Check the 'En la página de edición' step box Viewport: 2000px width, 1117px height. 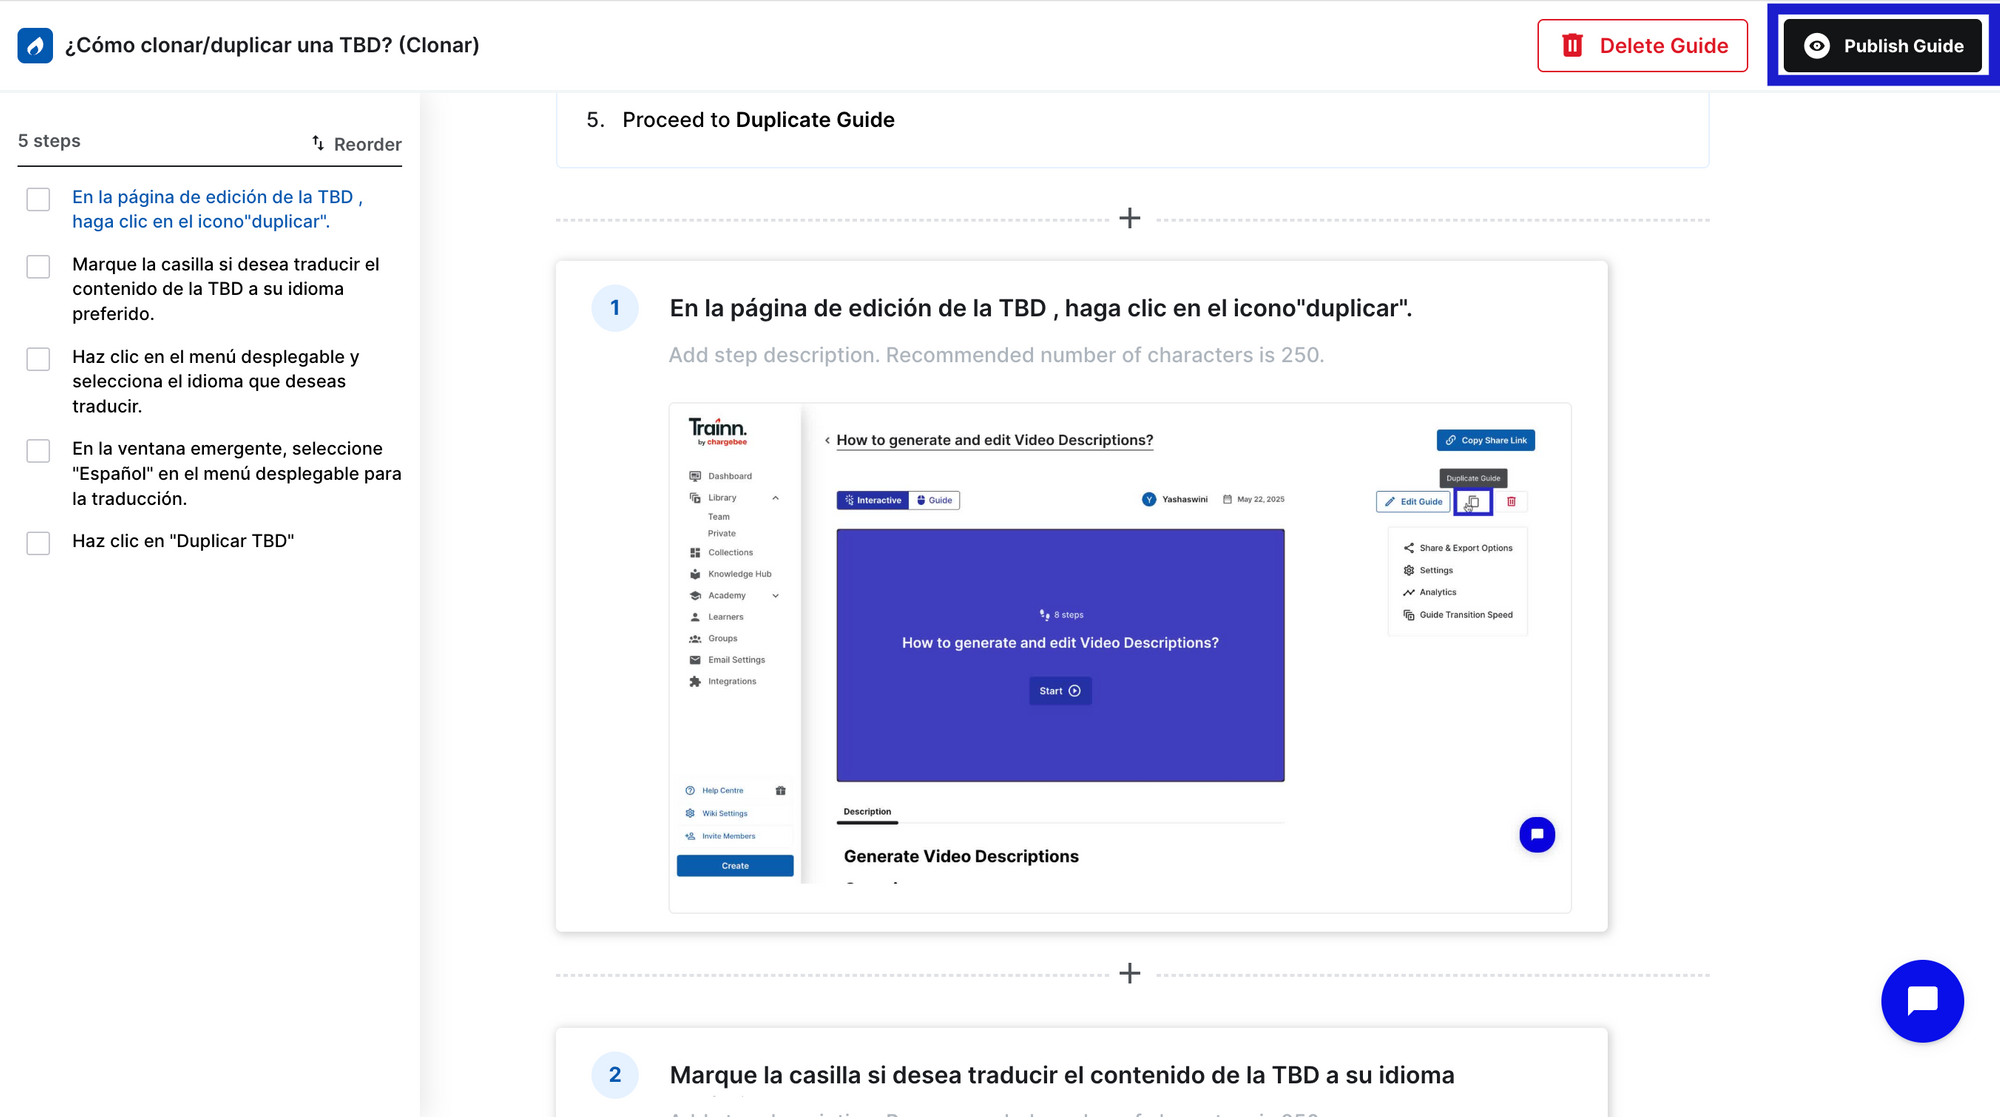(38, 199)
